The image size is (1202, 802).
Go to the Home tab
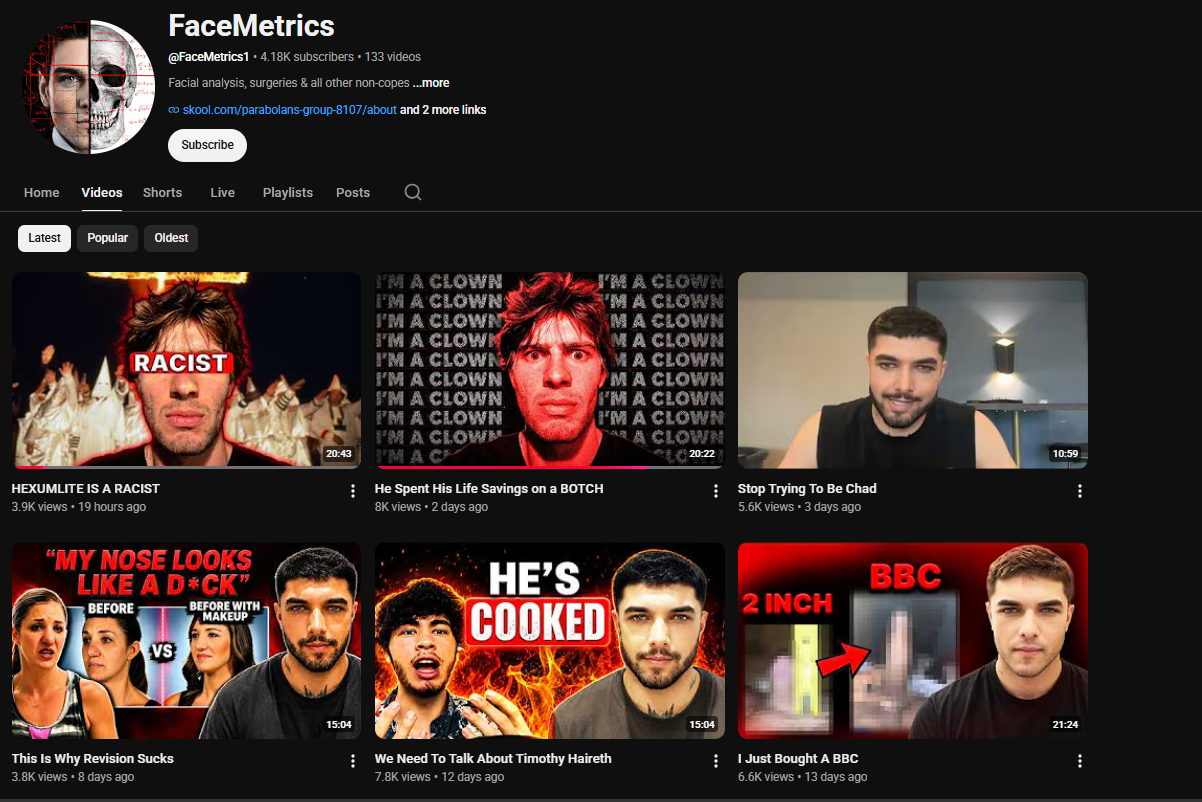[42, 192]
